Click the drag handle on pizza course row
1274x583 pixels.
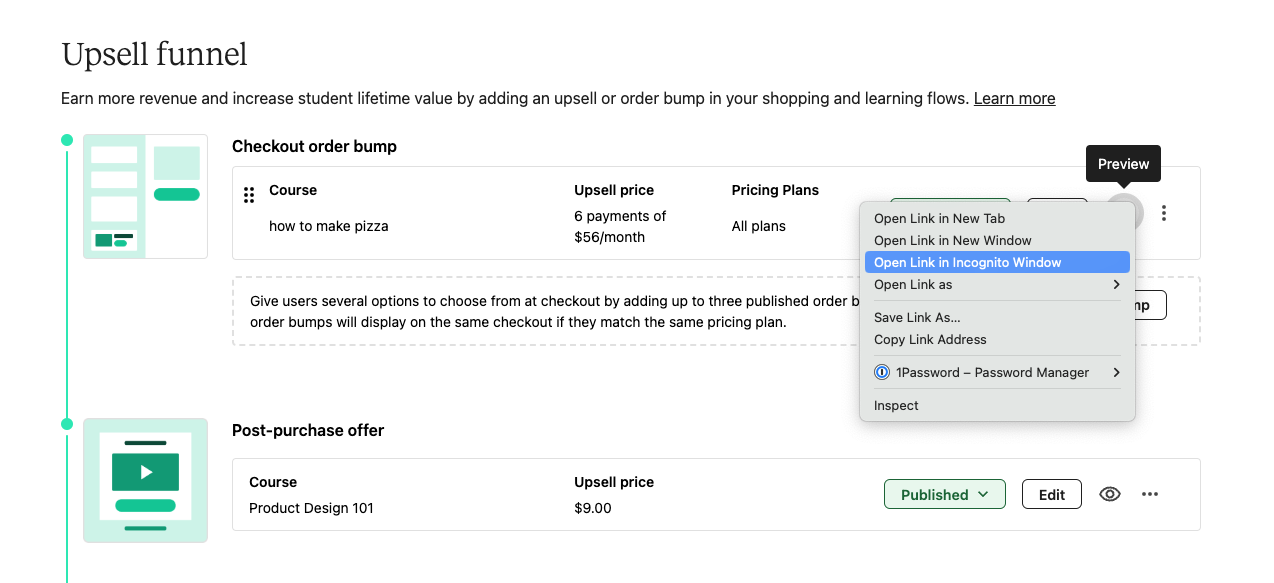click(x=249, y=195)
